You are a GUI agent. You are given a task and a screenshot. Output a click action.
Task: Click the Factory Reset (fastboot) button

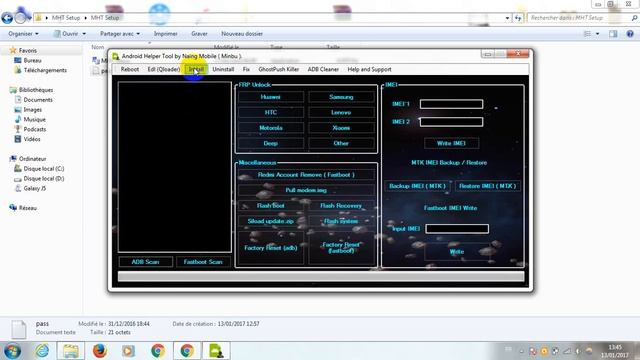(341, 248)
